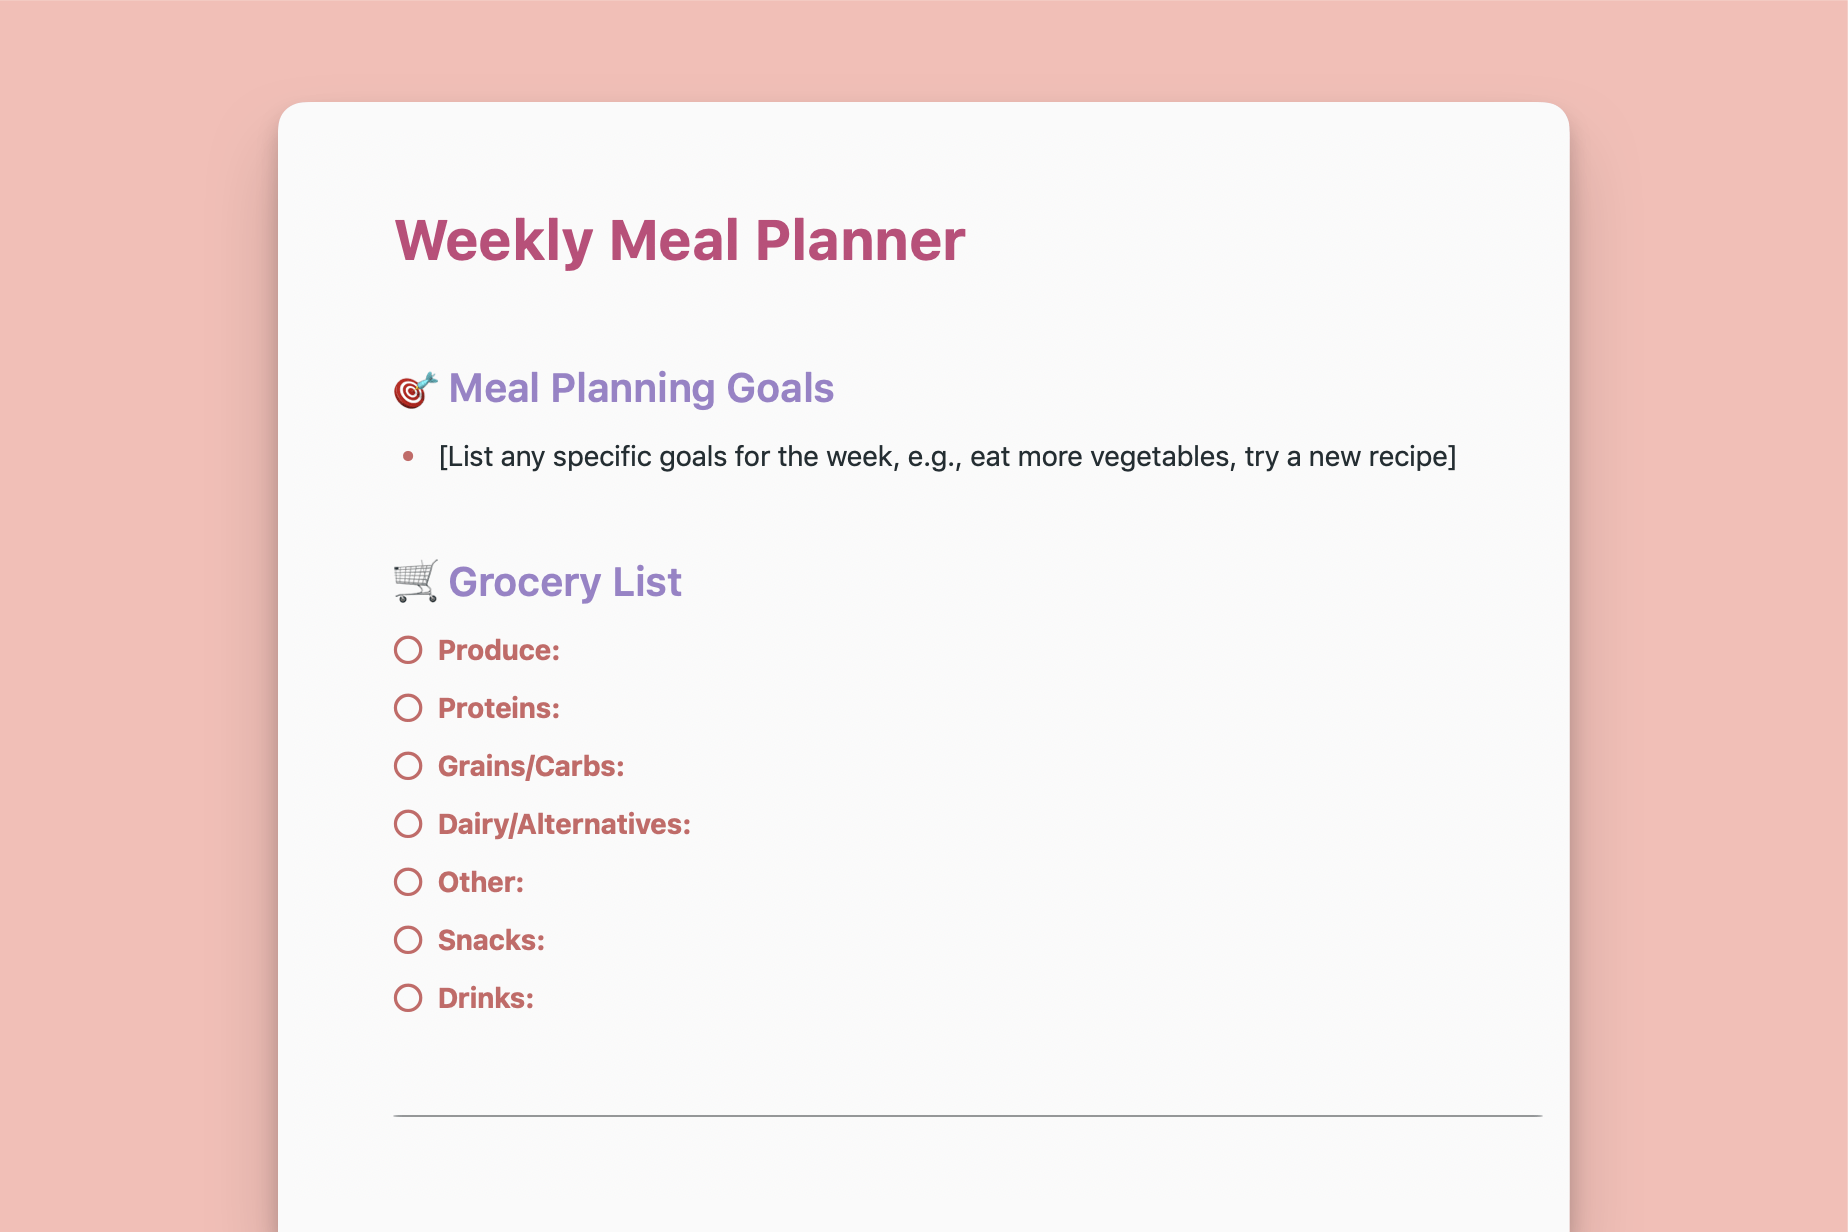Check the Produce checkbox
1848x1232 pixels.
(408, 650)
